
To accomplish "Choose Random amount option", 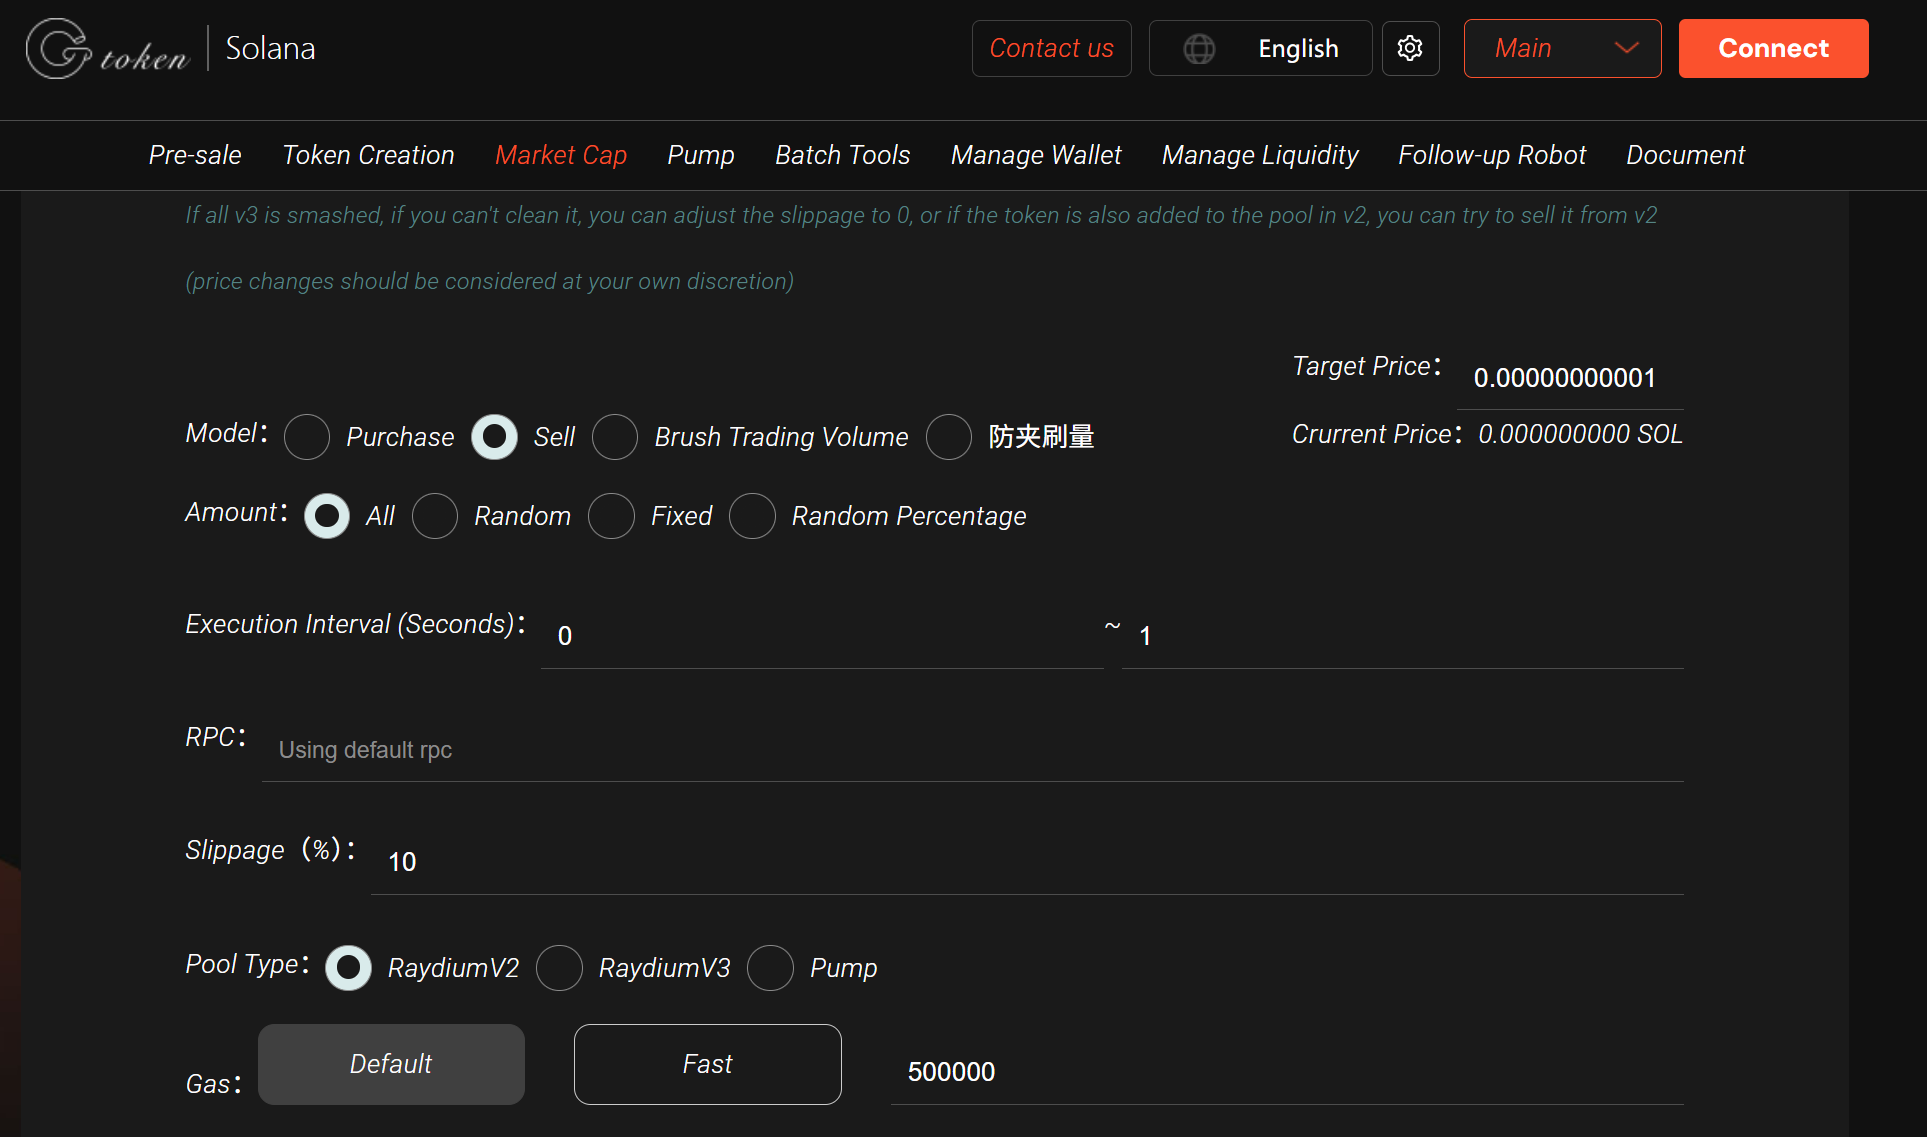I will tap(435, 516).
